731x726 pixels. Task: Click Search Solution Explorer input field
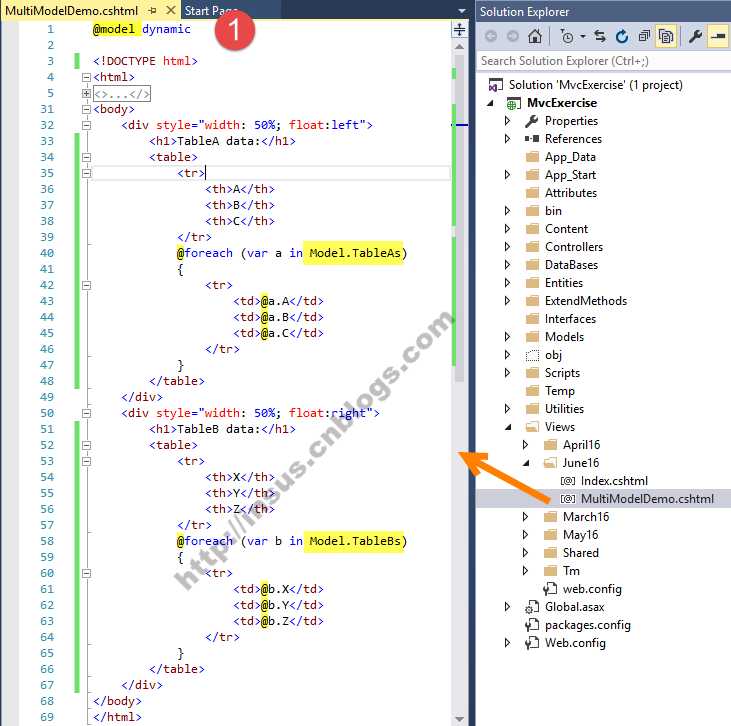(x=603, y=61)
